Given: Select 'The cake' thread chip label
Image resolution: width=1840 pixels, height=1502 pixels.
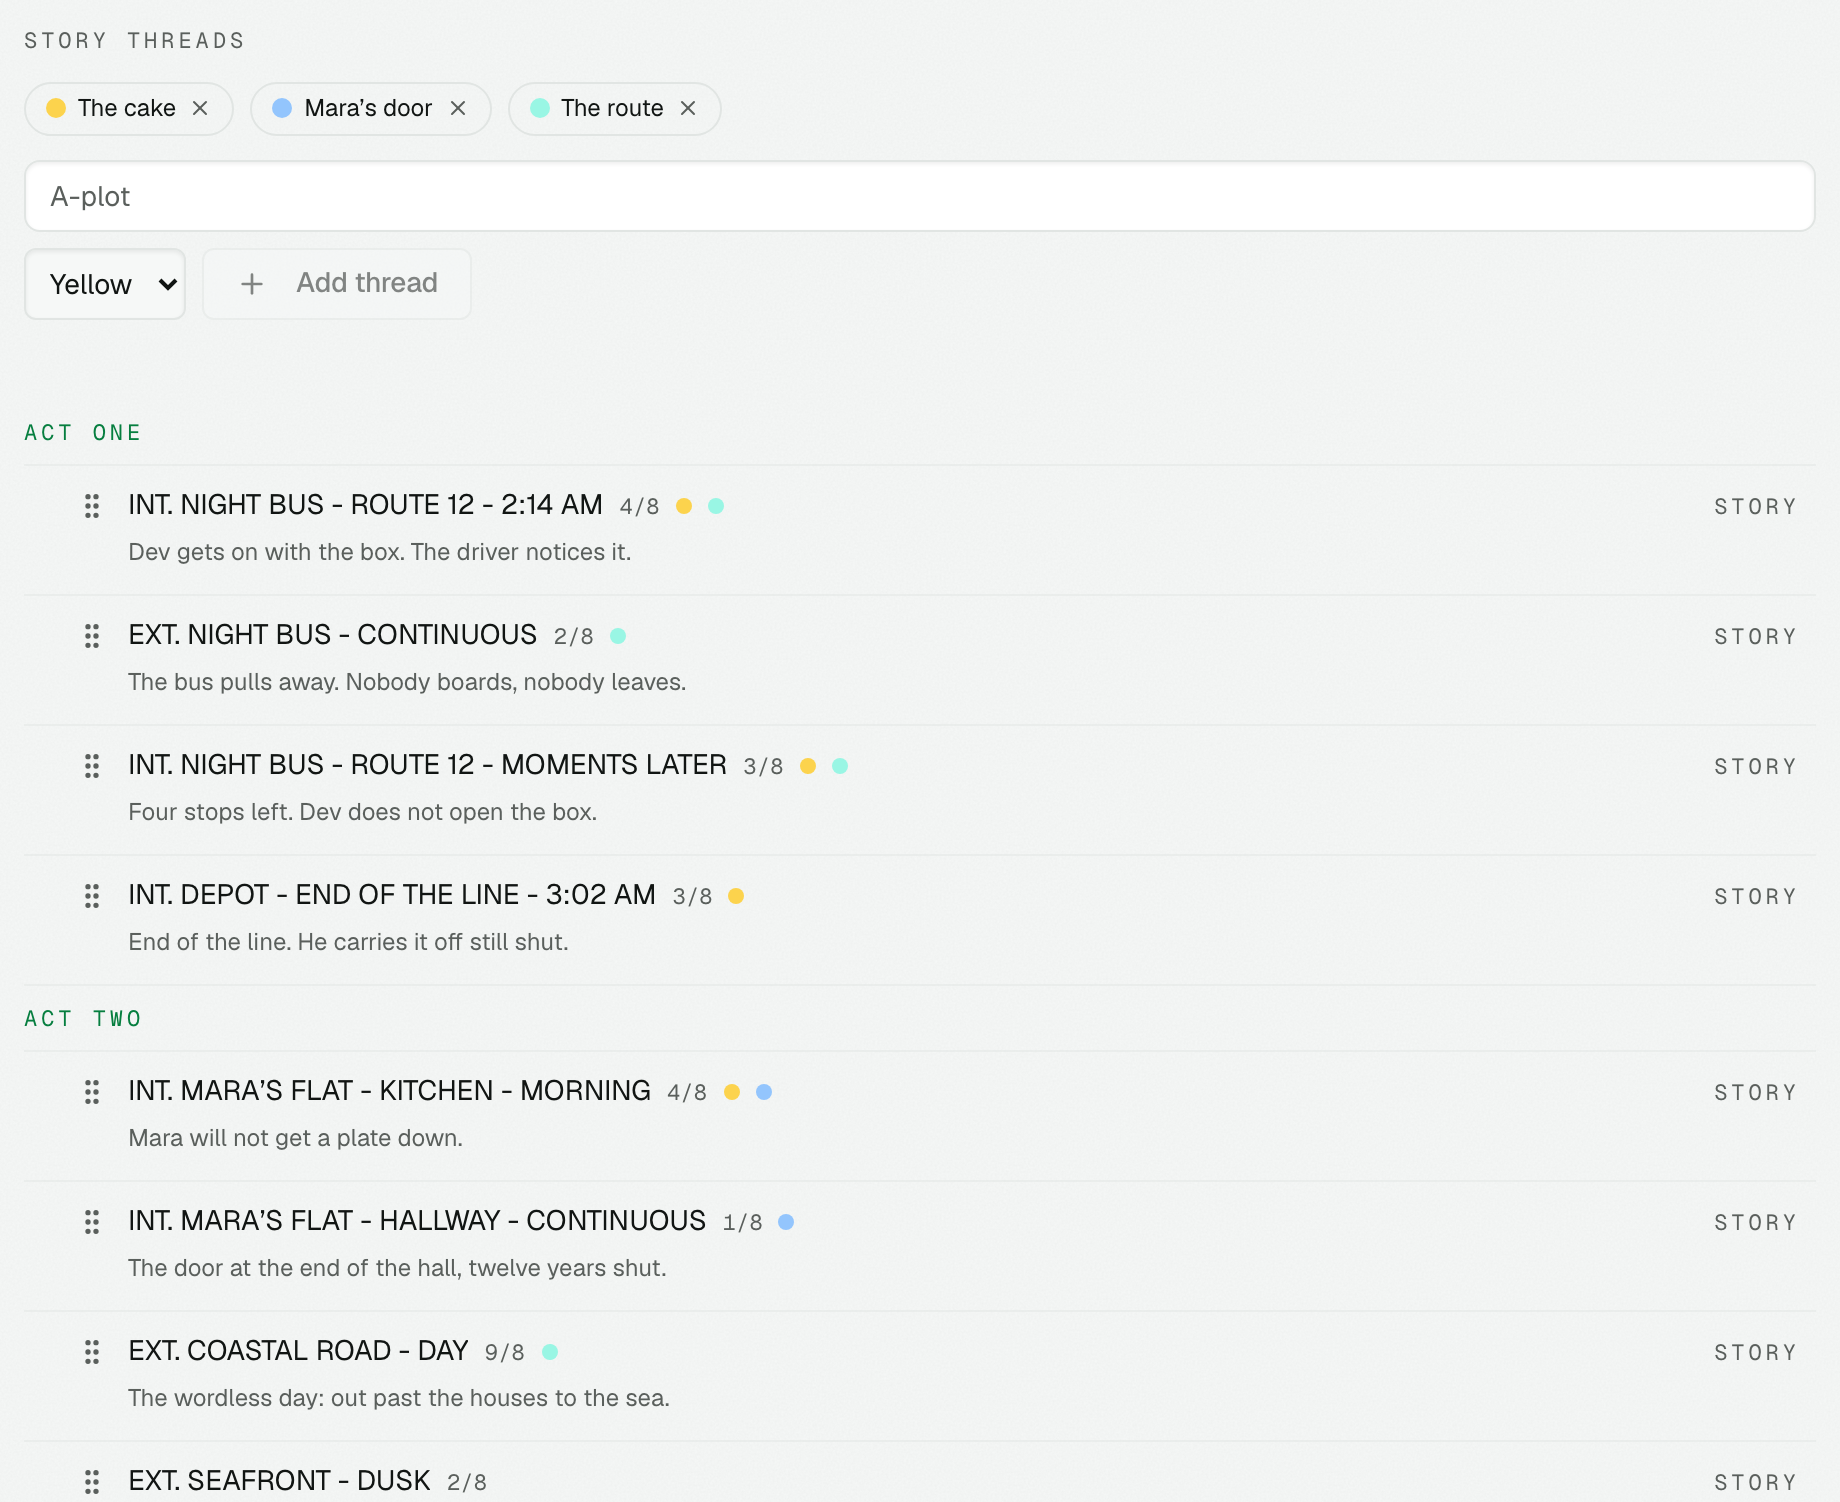Looking at the screenshot, I should point(127,108).
